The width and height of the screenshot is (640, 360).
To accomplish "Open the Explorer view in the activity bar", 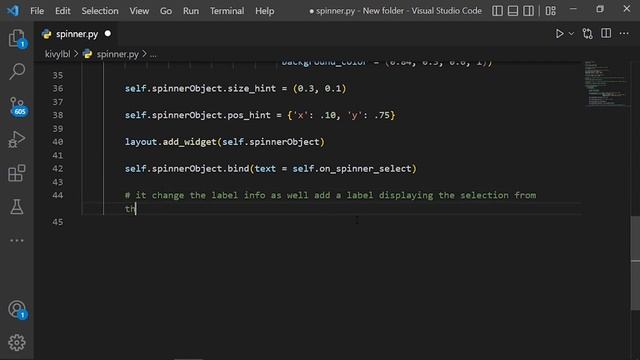I will (17, 38).
